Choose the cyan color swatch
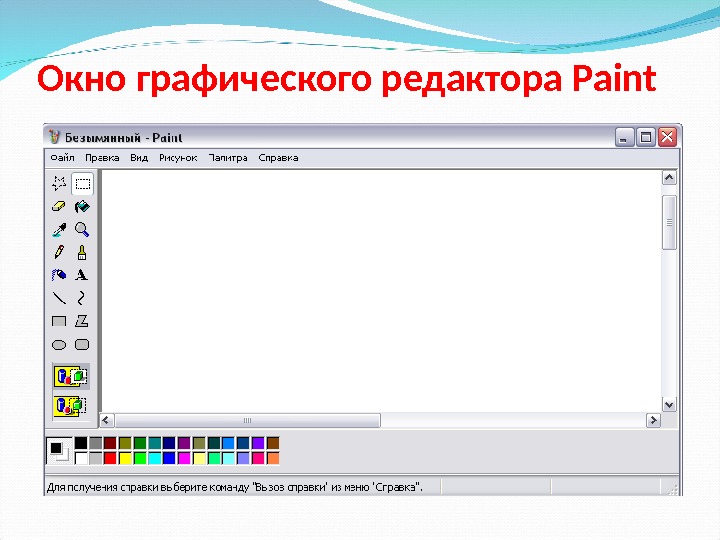 click(155, 458)
